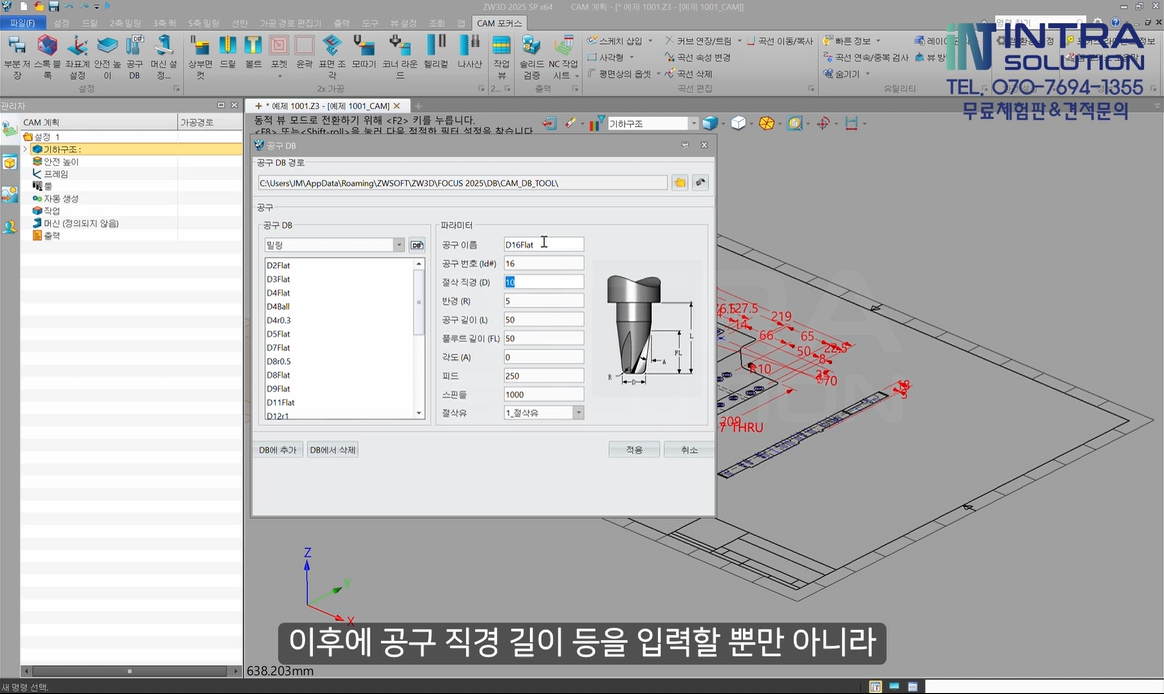Select 자동 생성 in the CAM tree
Viewport: 1164px width, 694px height.
[61, 198]
